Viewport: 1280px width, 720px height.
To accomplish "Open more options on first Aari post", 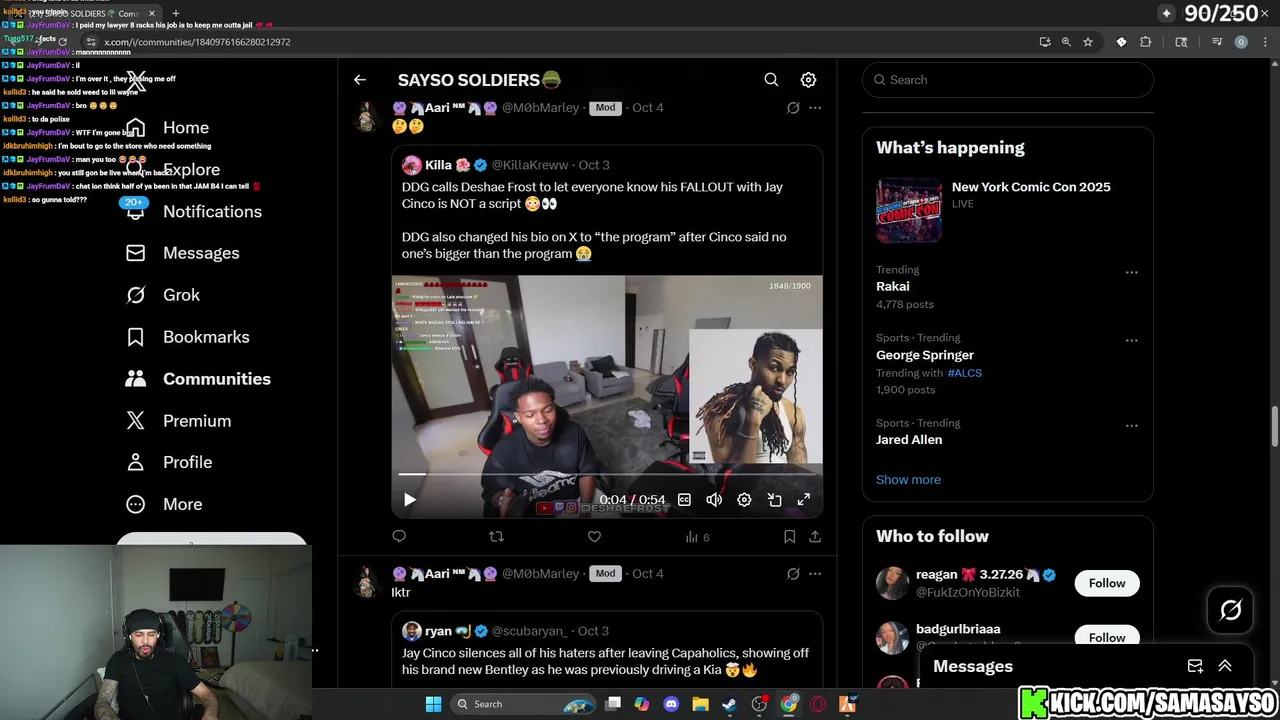I will coord(815,108).
